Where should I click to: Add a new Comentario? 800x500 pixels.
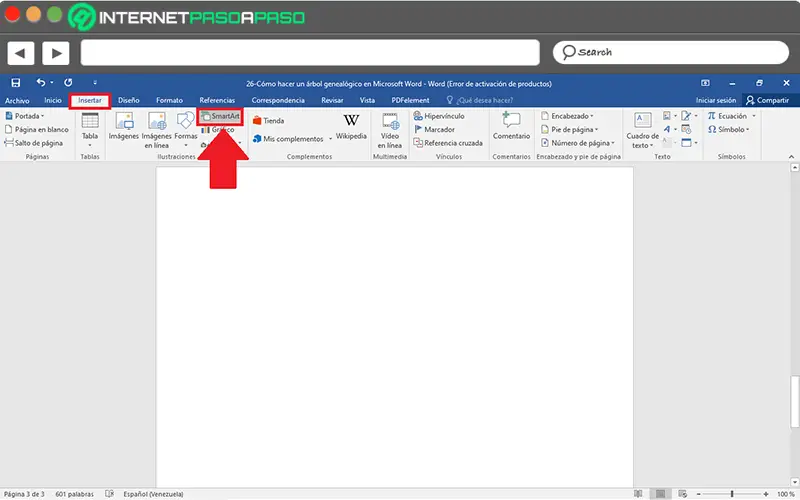(x=511, y=127)
